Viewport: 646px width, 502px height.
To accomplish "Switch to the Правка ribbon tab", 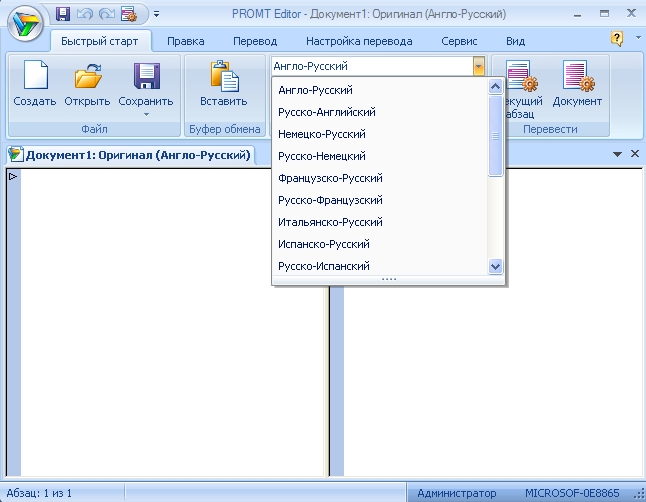I will (x=186, y=41).
